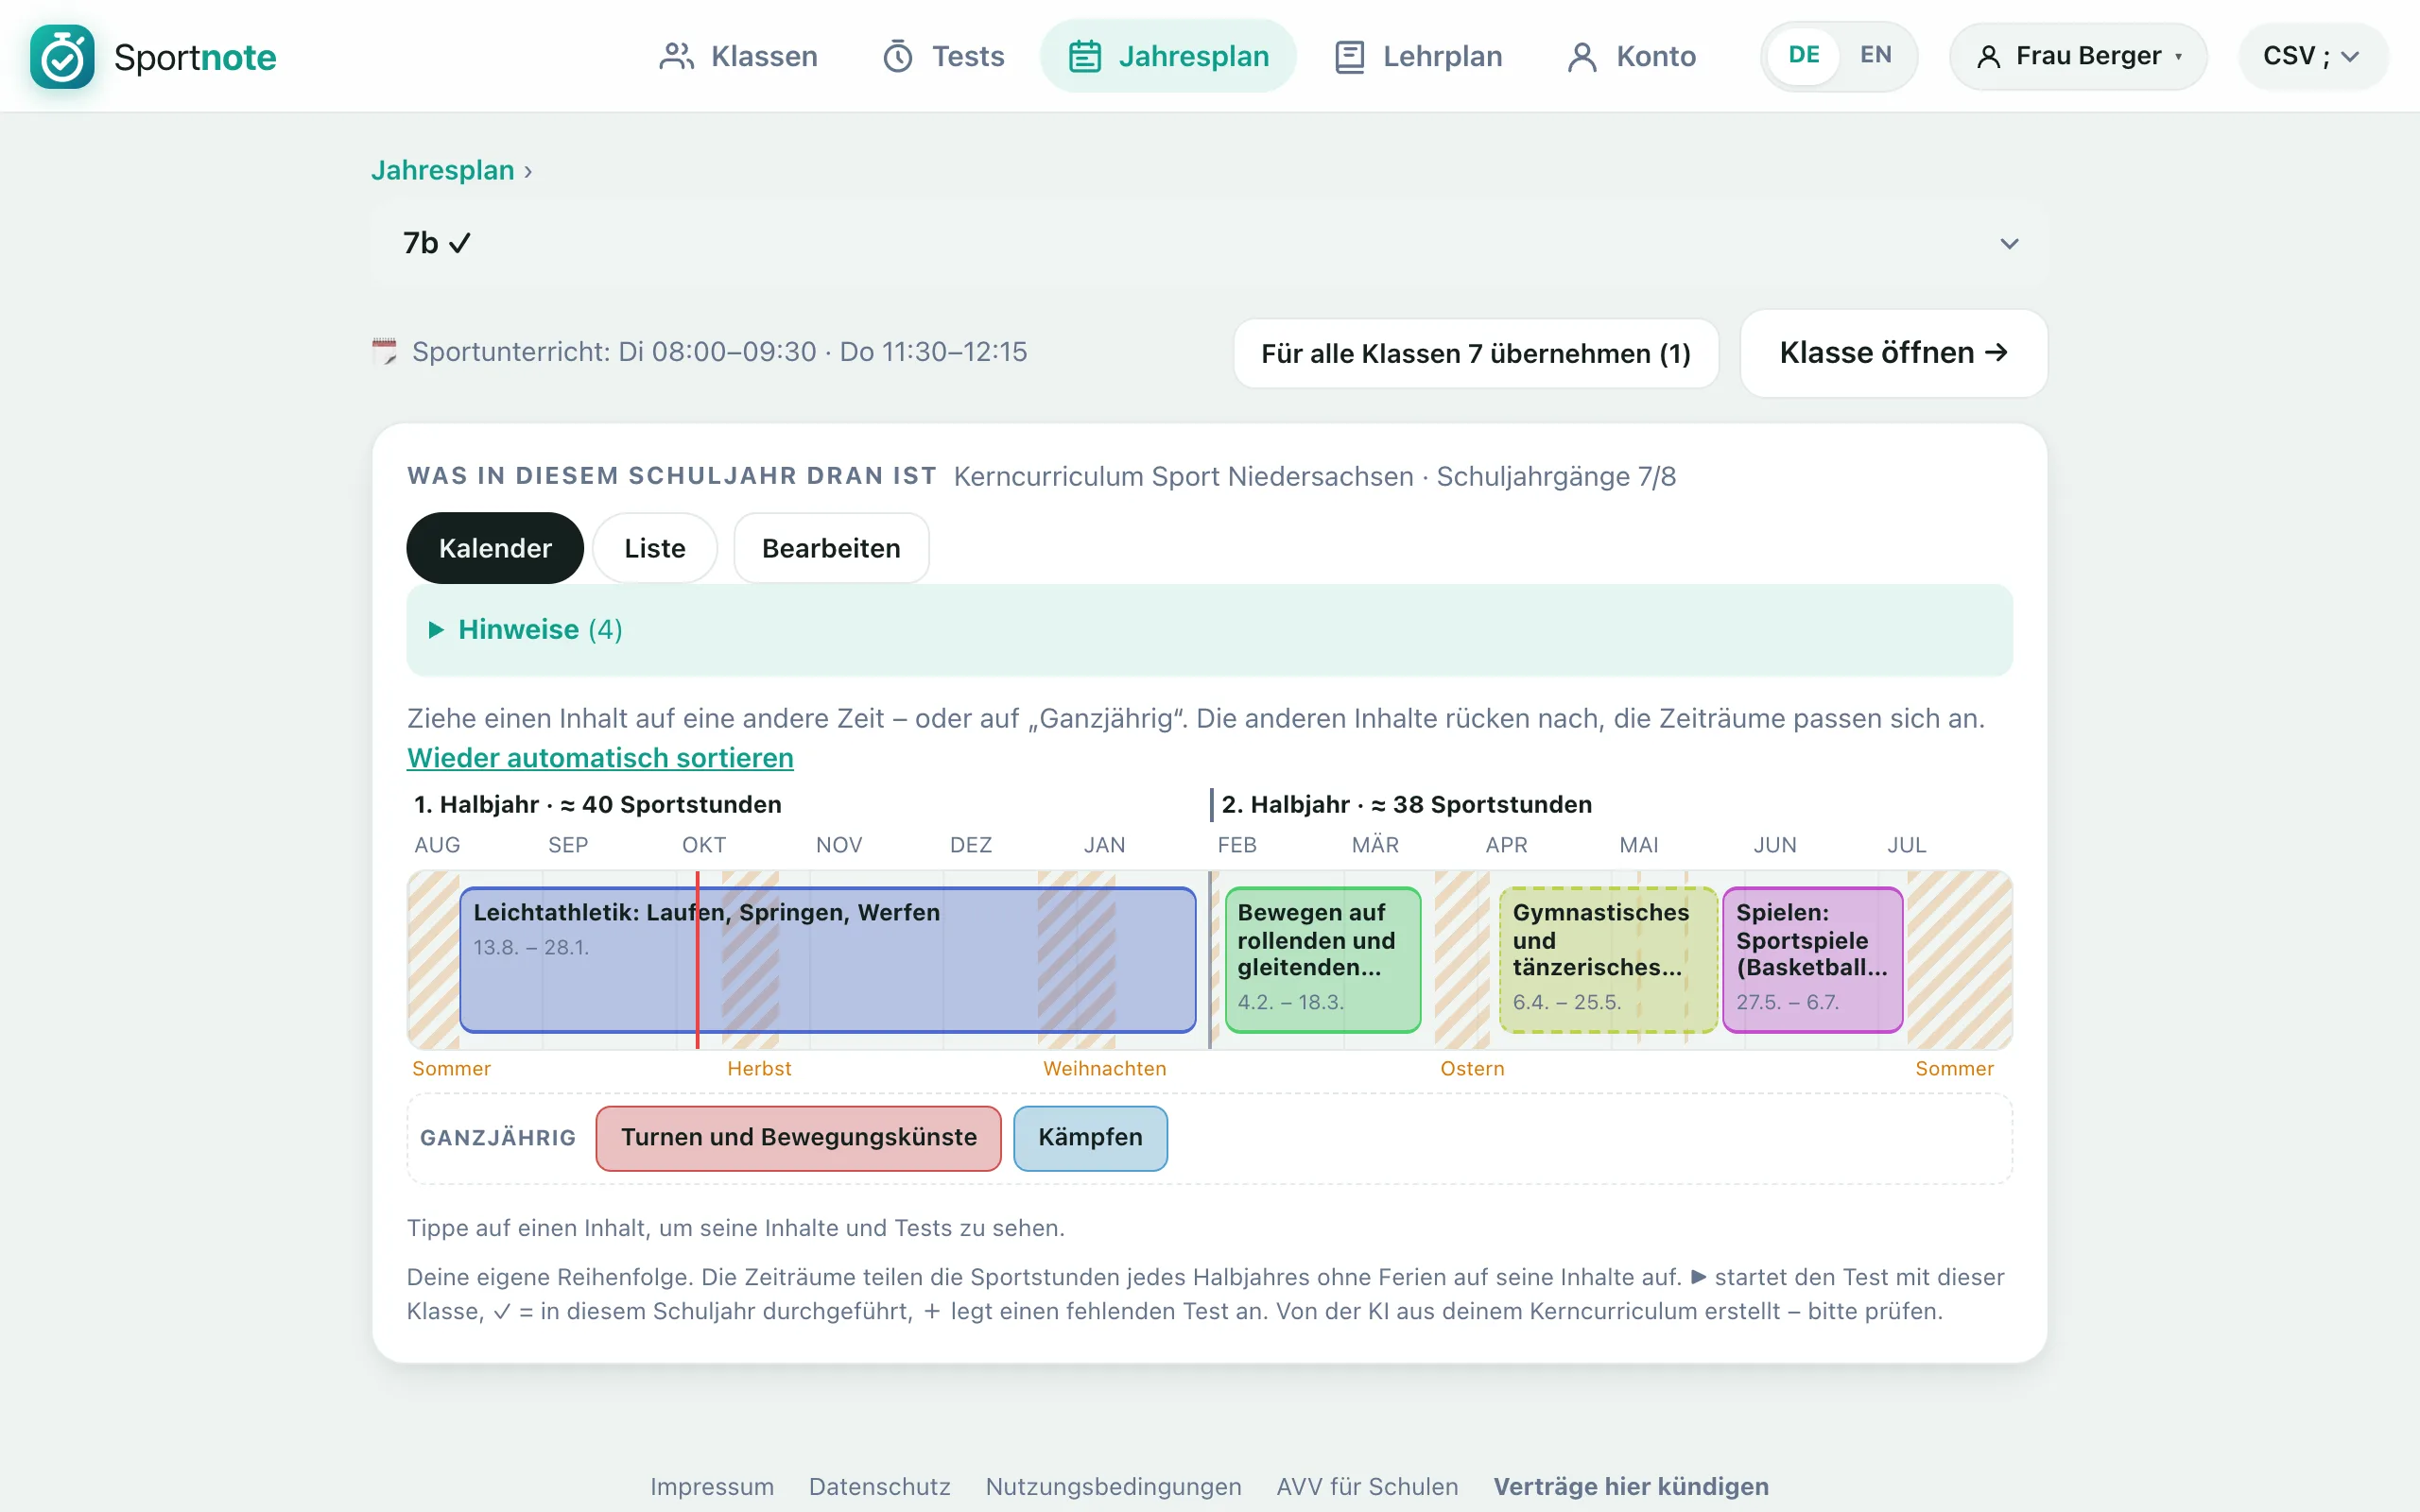Click the Sportnote stopwatch logo icon
The image size is (2420, 1512).
click(62, 56)
